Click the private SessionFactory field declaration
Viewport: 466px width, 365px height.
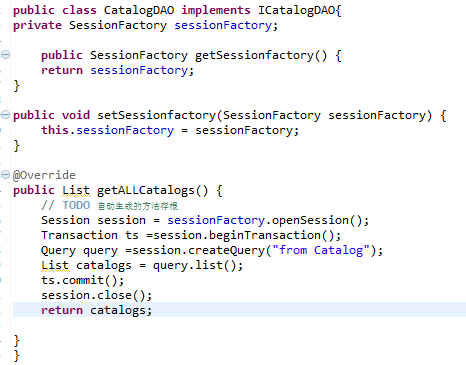pyautogui.click(x=145, y=25)
